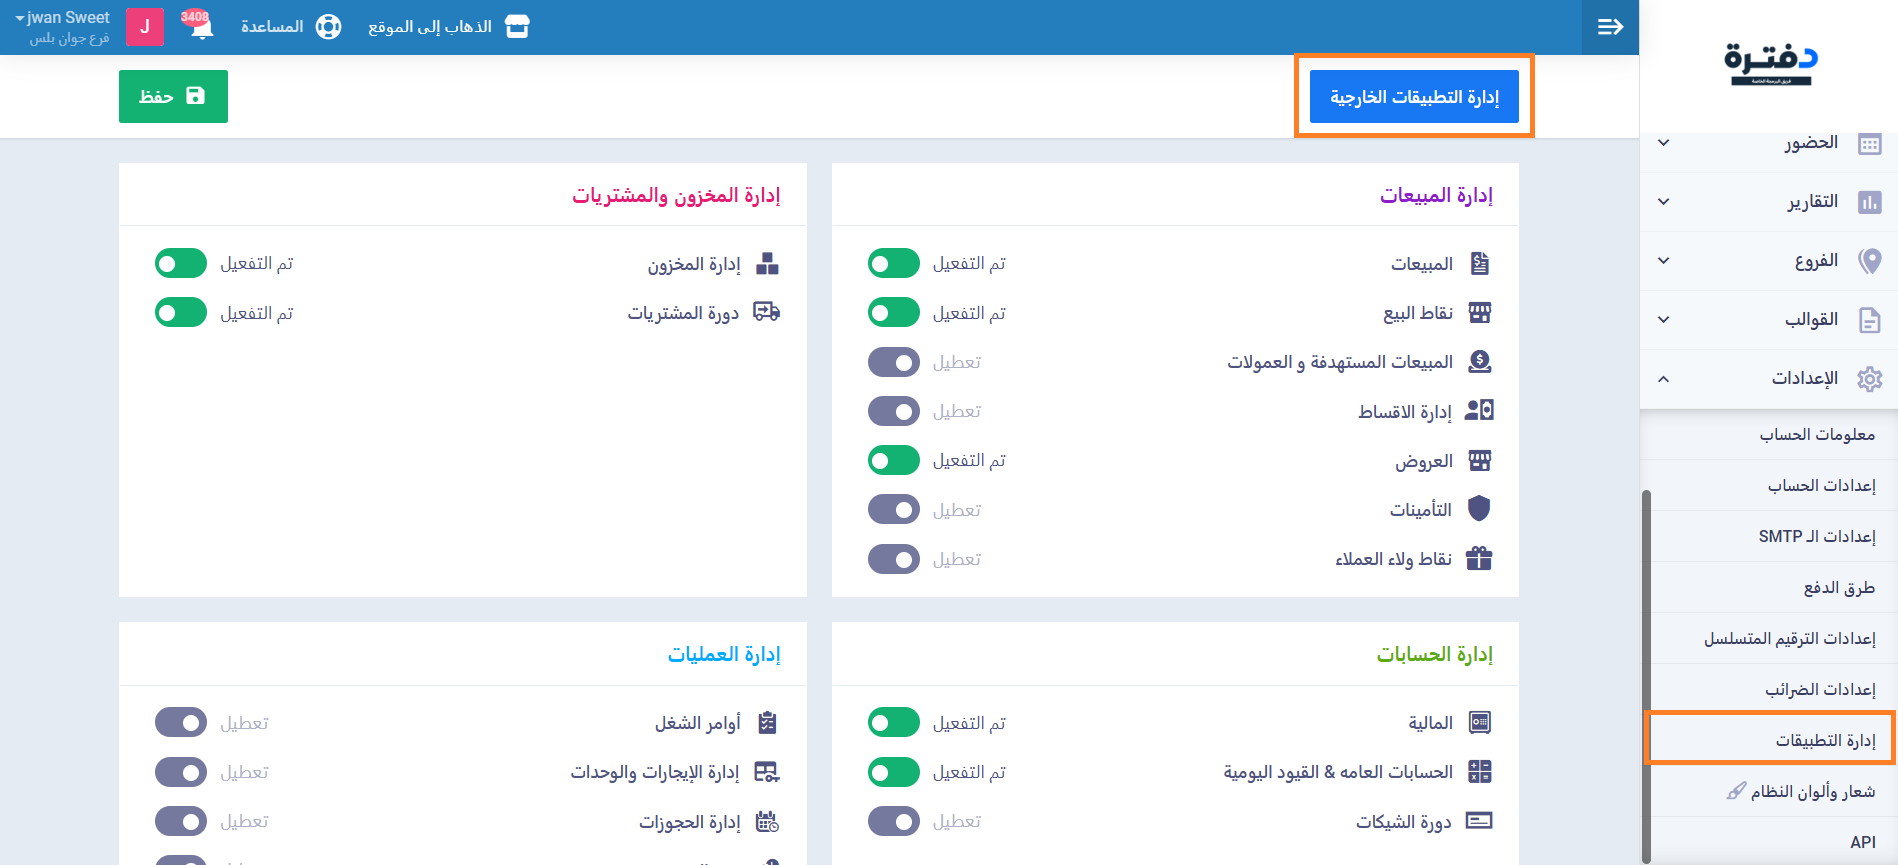Click the purchase cycle truck icon
This screenshot has height=865, width=1898.
point(766,313)
